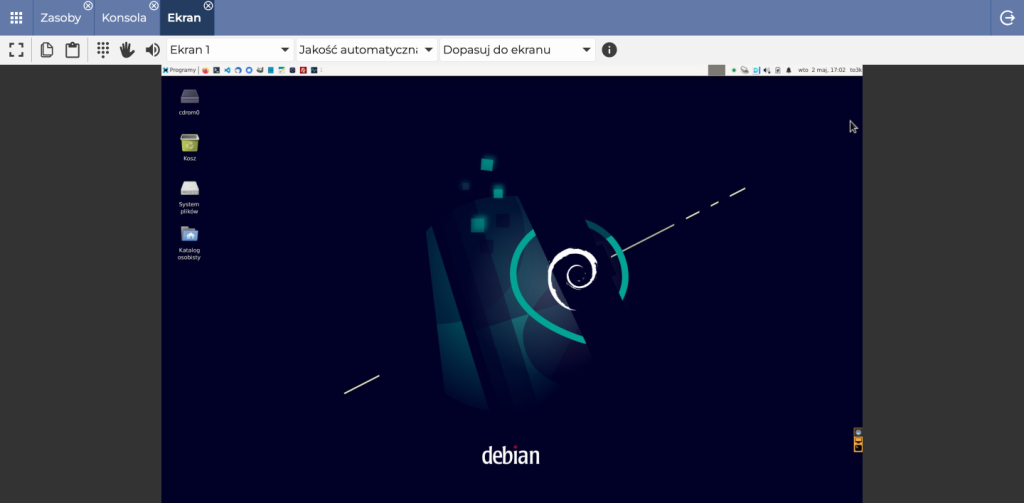
Task: Click the notification bell in Debian tray
Action: 789,70
